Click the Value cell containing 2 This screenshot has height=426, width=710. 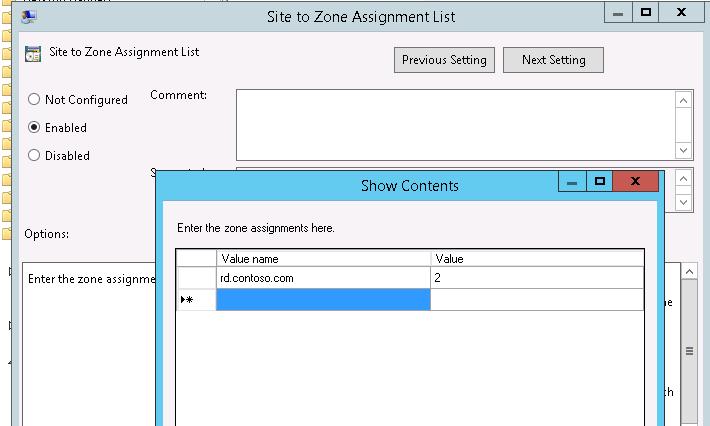tap(536, 278)
